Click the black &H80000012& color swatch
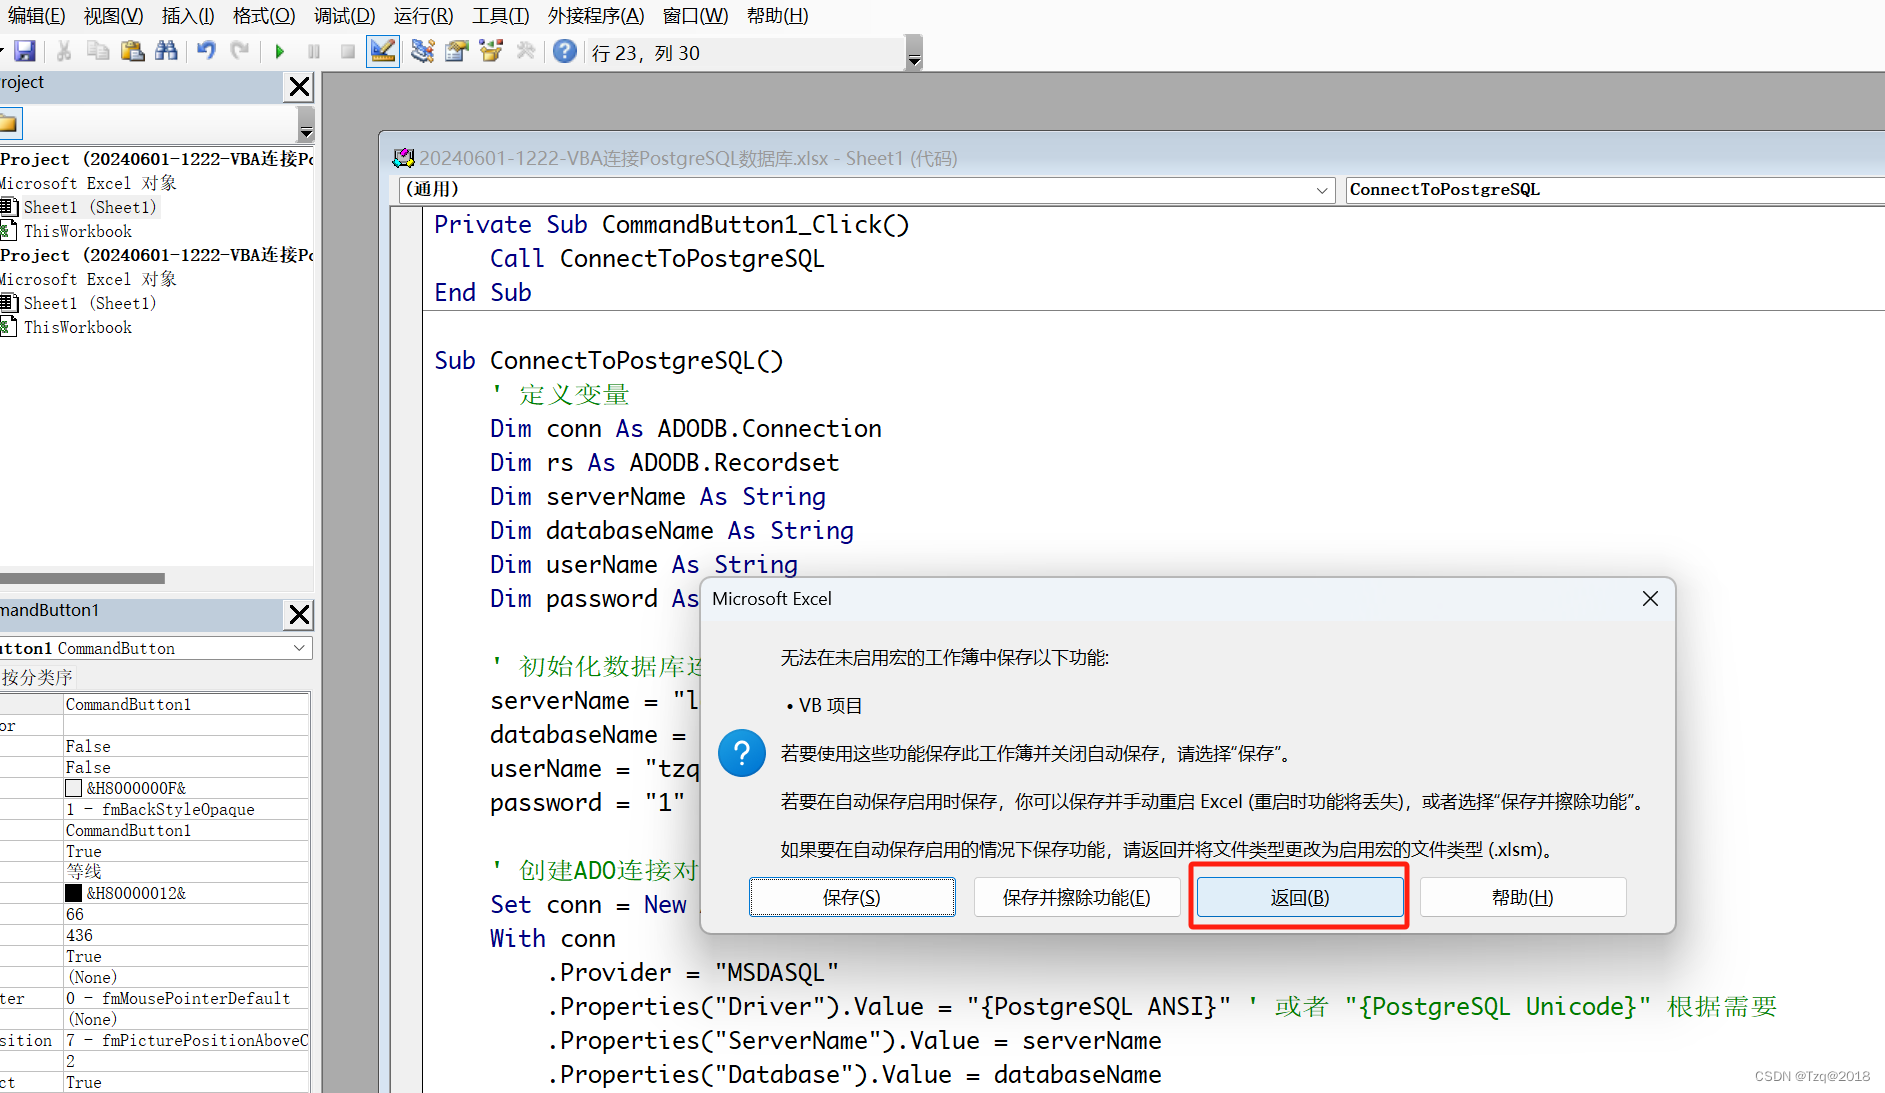This screenshot has height=1093, width=1885. tap(74, 892)
